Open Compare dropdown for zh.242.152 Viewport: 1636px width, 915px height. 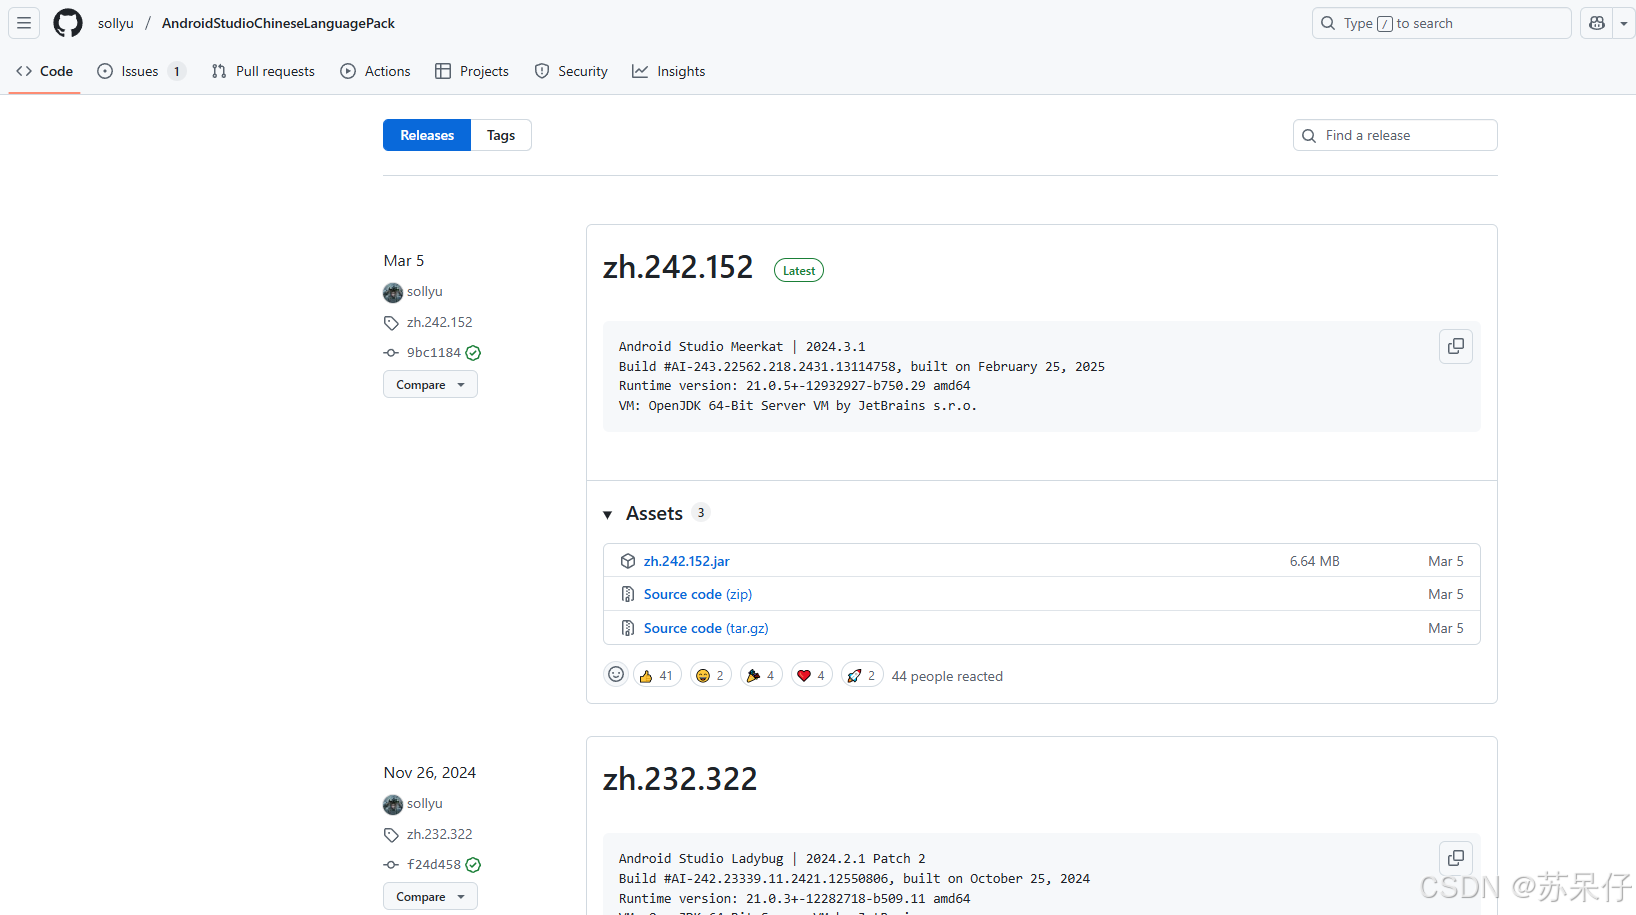click(x=430, y=384)
